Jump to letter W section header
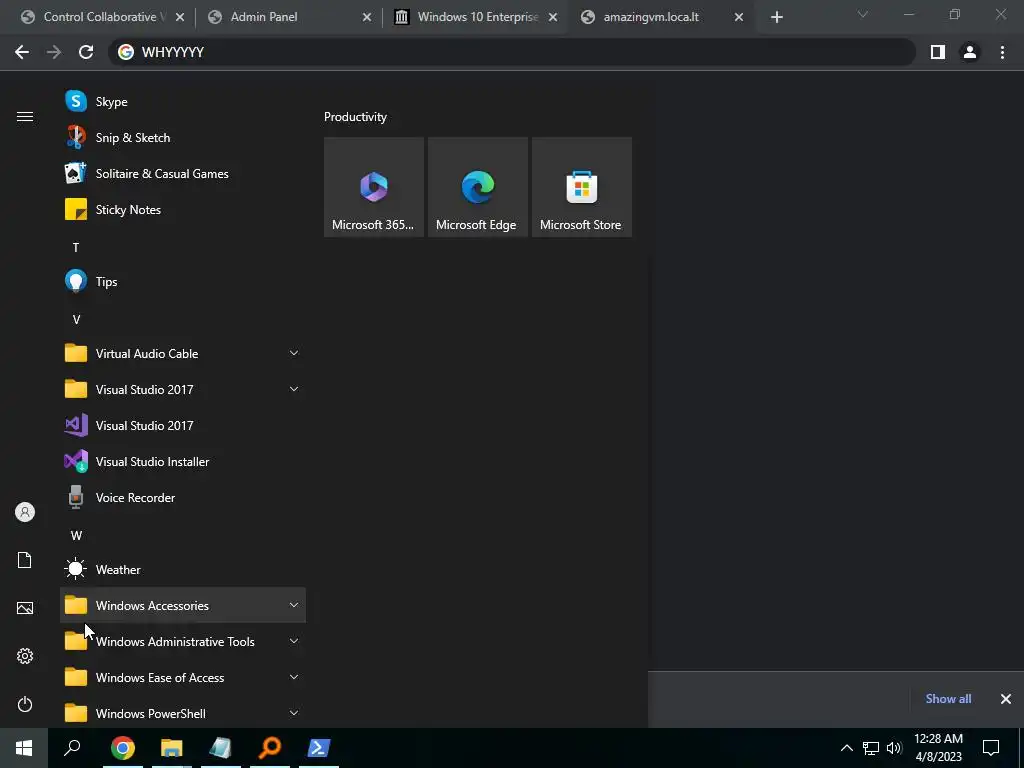 click(76, 536)
